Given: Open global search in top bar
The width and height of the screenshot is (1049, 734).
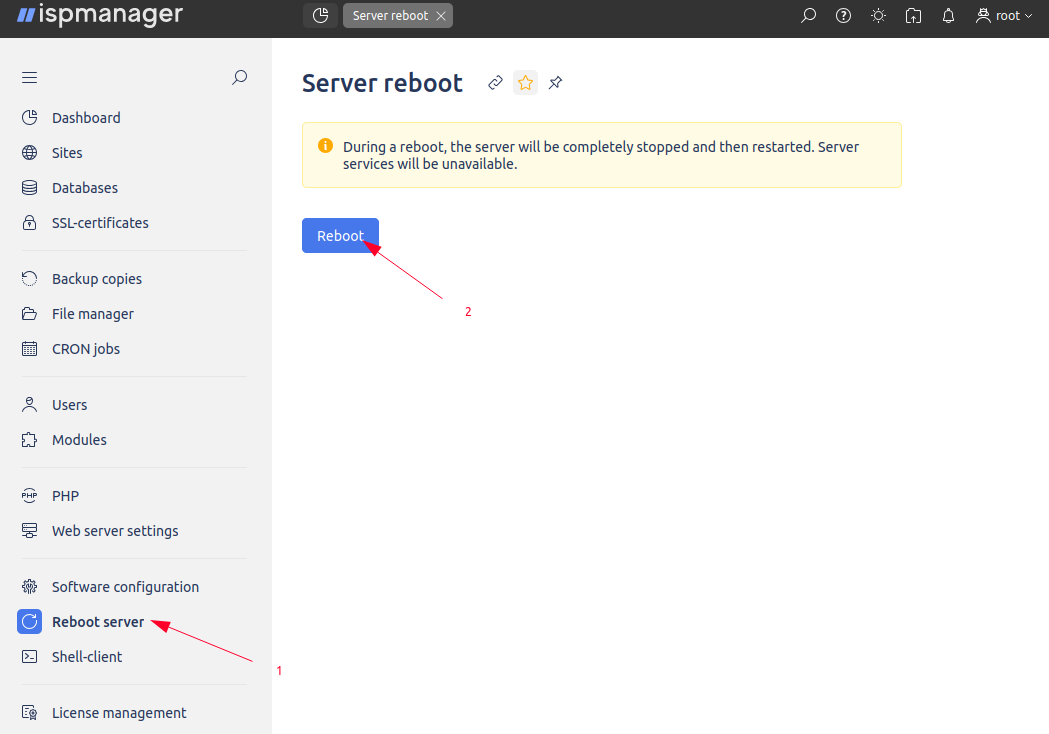Looking at the screenshot, I should (809, 16).
